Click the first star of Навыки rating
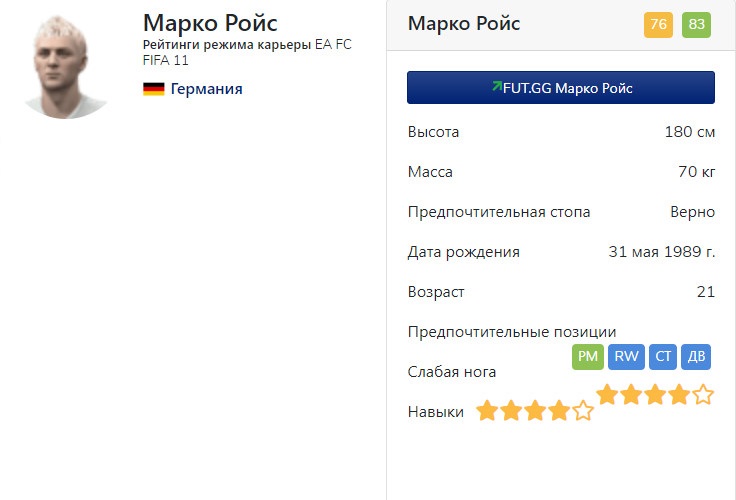 coord(487,410)
